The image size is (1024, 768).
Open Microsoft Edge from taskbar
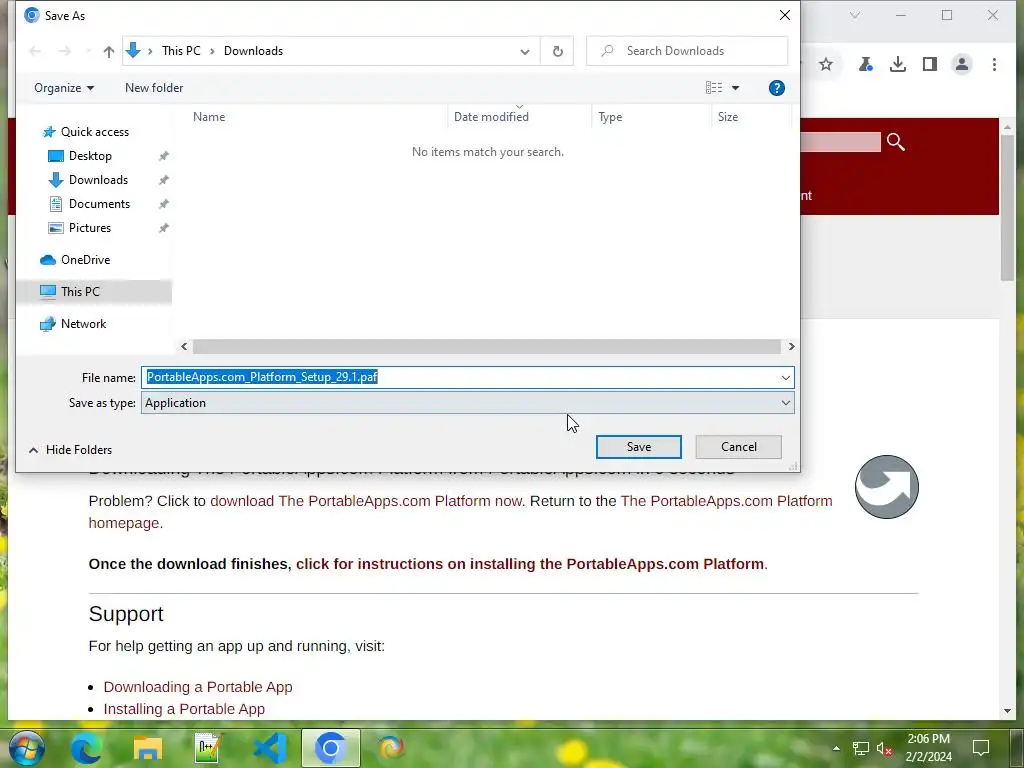[x=86, y=748]
